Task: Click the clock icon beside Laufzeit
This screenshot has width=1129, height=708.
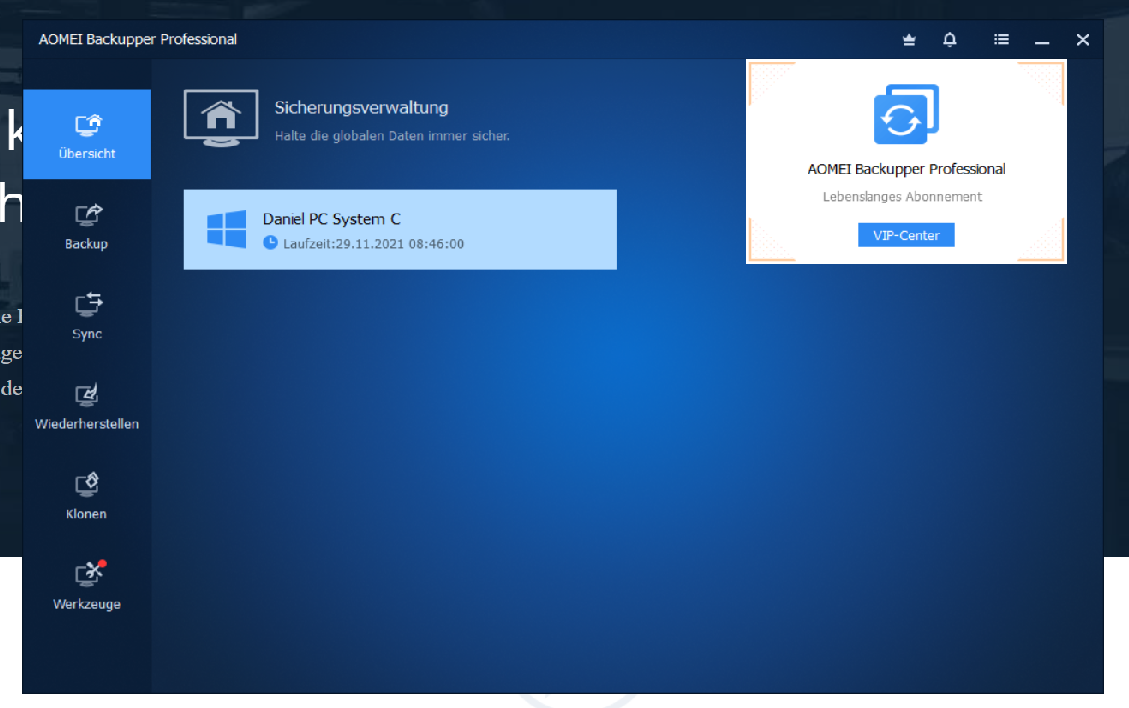Action: pos(270,243)
